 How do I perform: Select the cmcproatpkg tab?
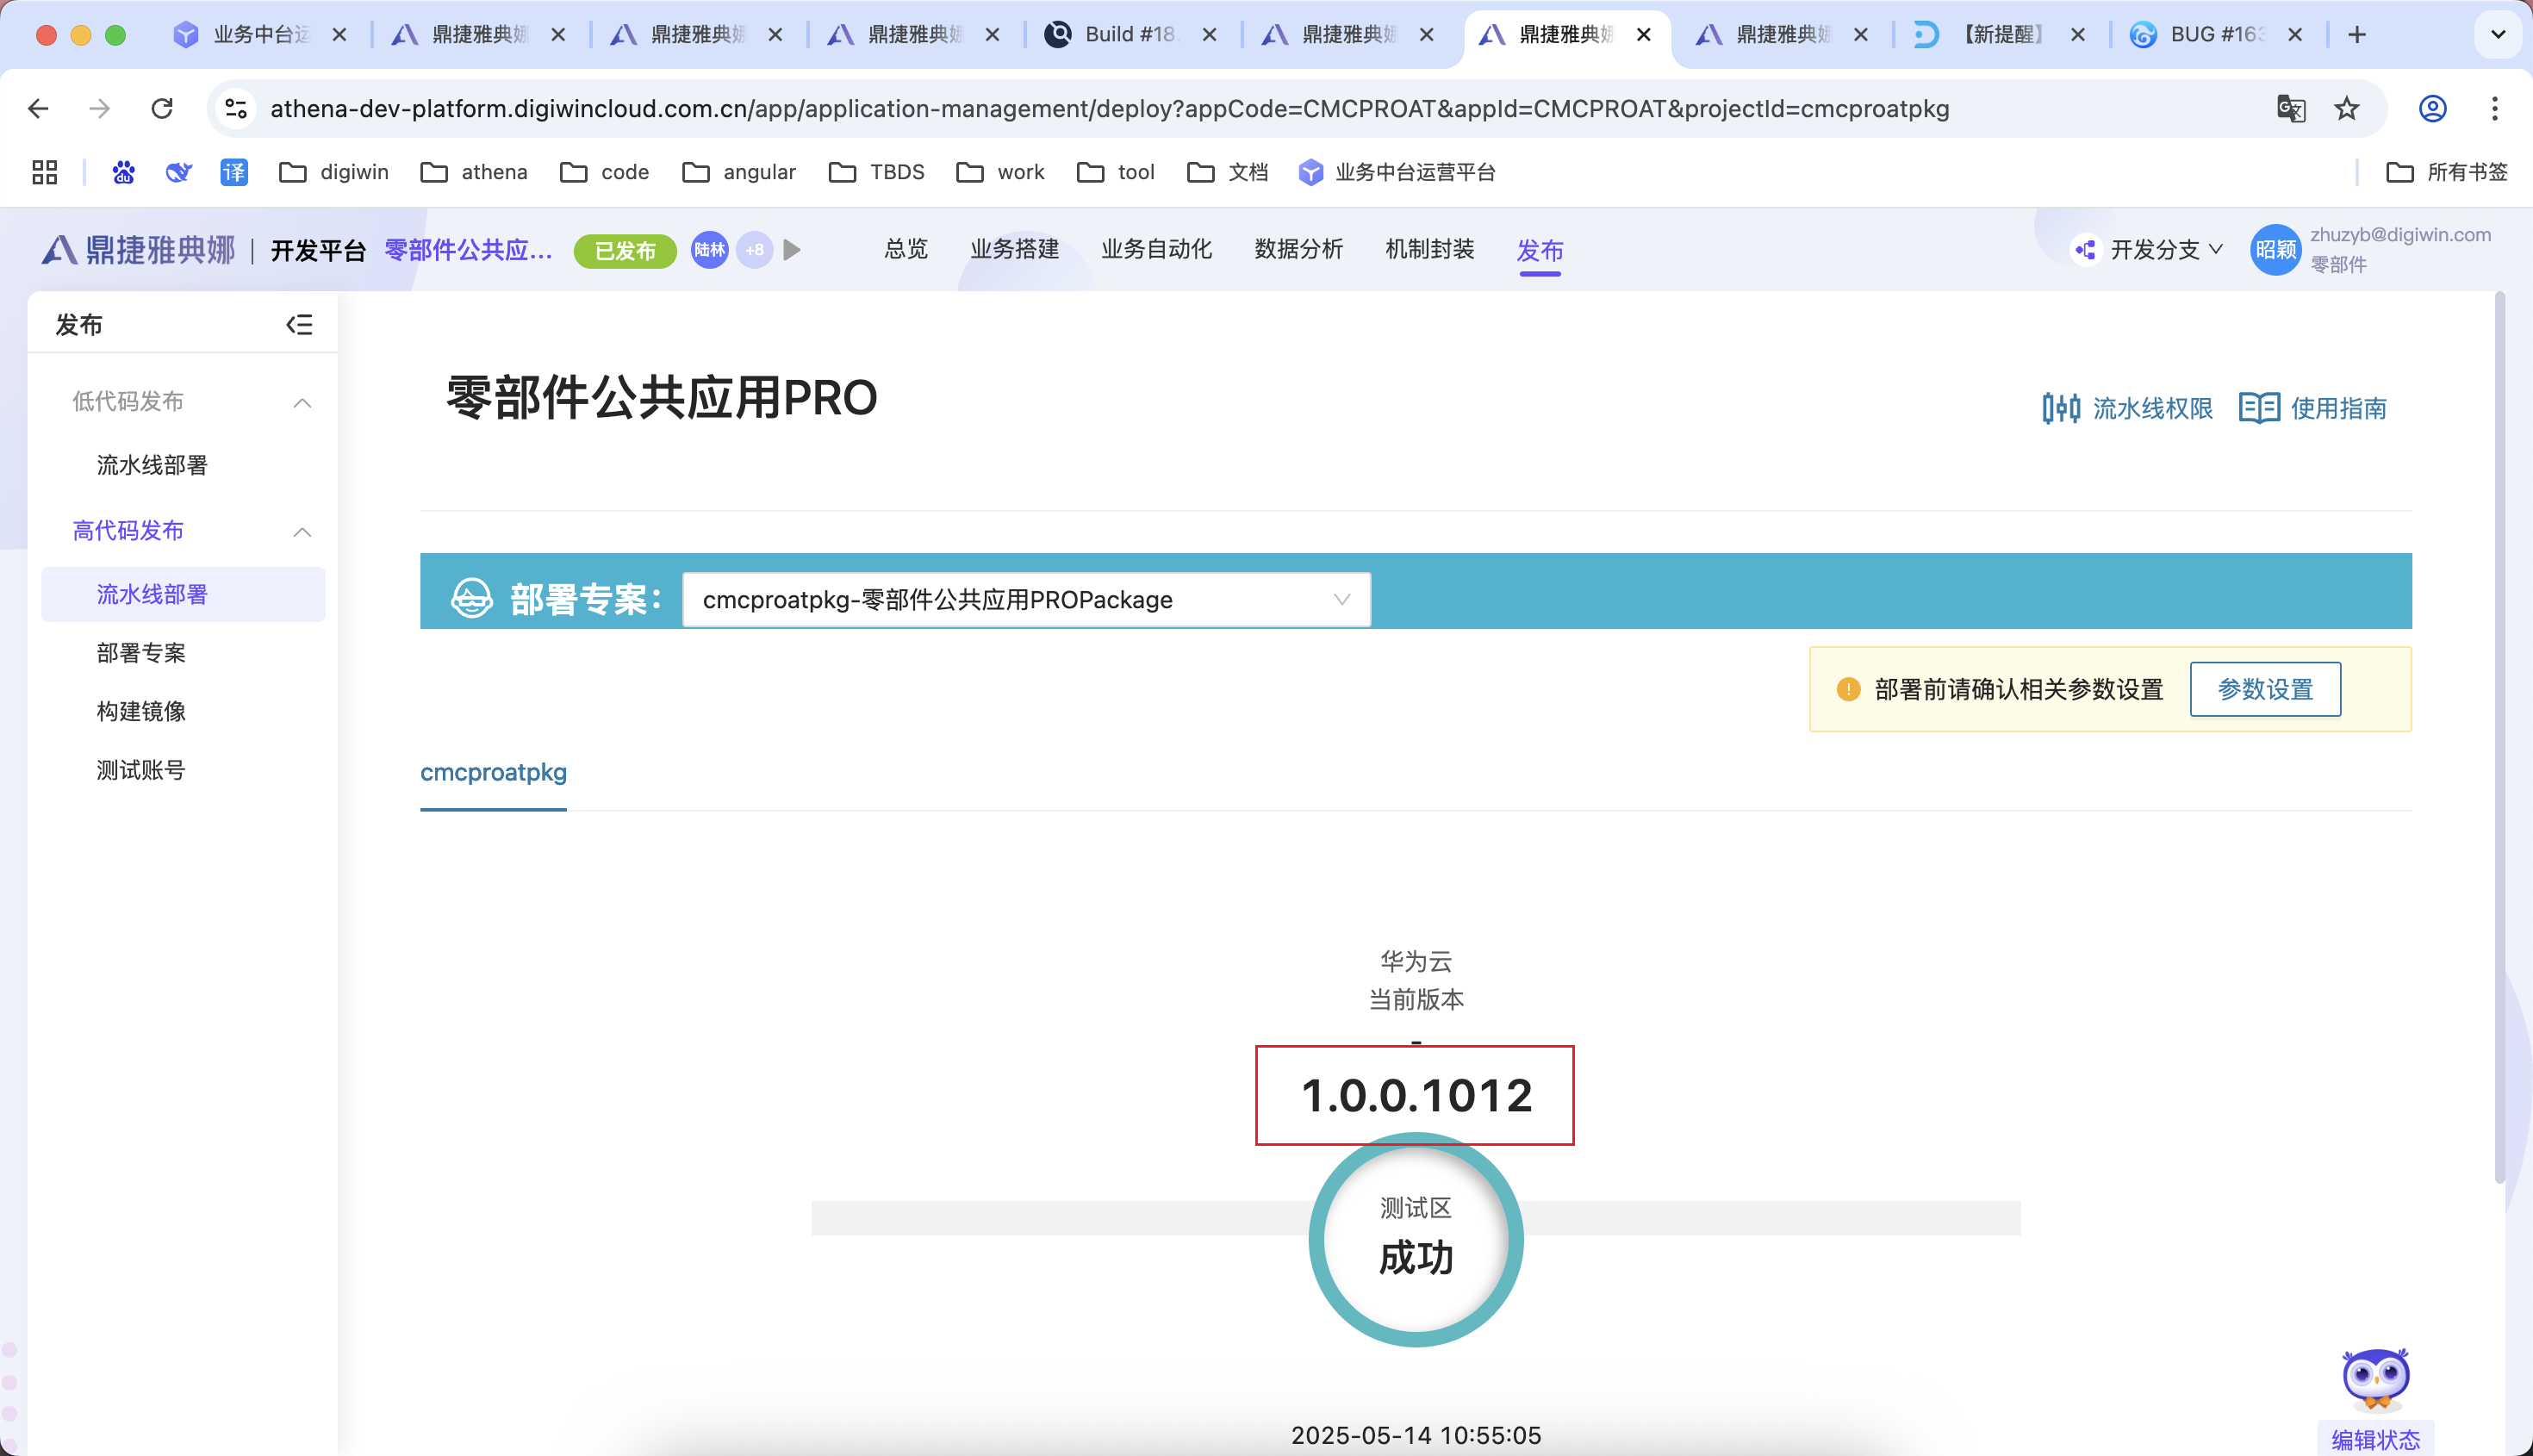[493, 772]
